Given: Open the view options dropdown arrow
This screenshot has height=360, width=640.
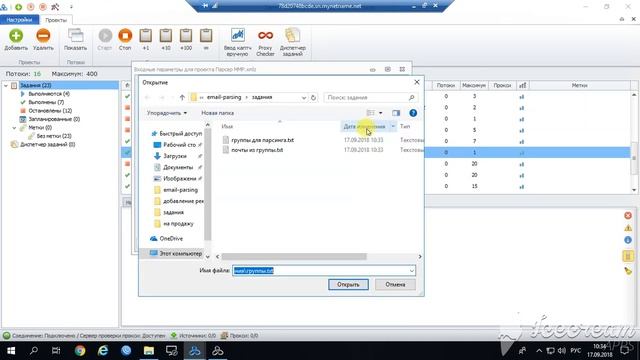Looking at the screenshot, I should tap(380, 113).
